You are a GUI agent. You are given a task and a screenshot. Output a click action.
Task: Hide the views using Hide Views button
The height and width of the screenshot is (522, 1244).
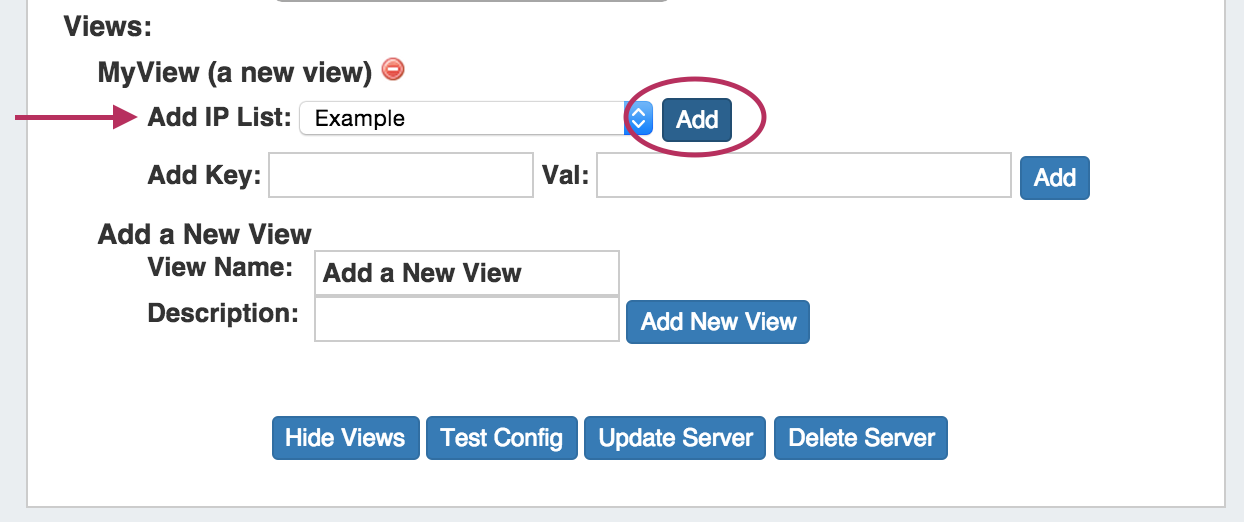click(345, 438)
